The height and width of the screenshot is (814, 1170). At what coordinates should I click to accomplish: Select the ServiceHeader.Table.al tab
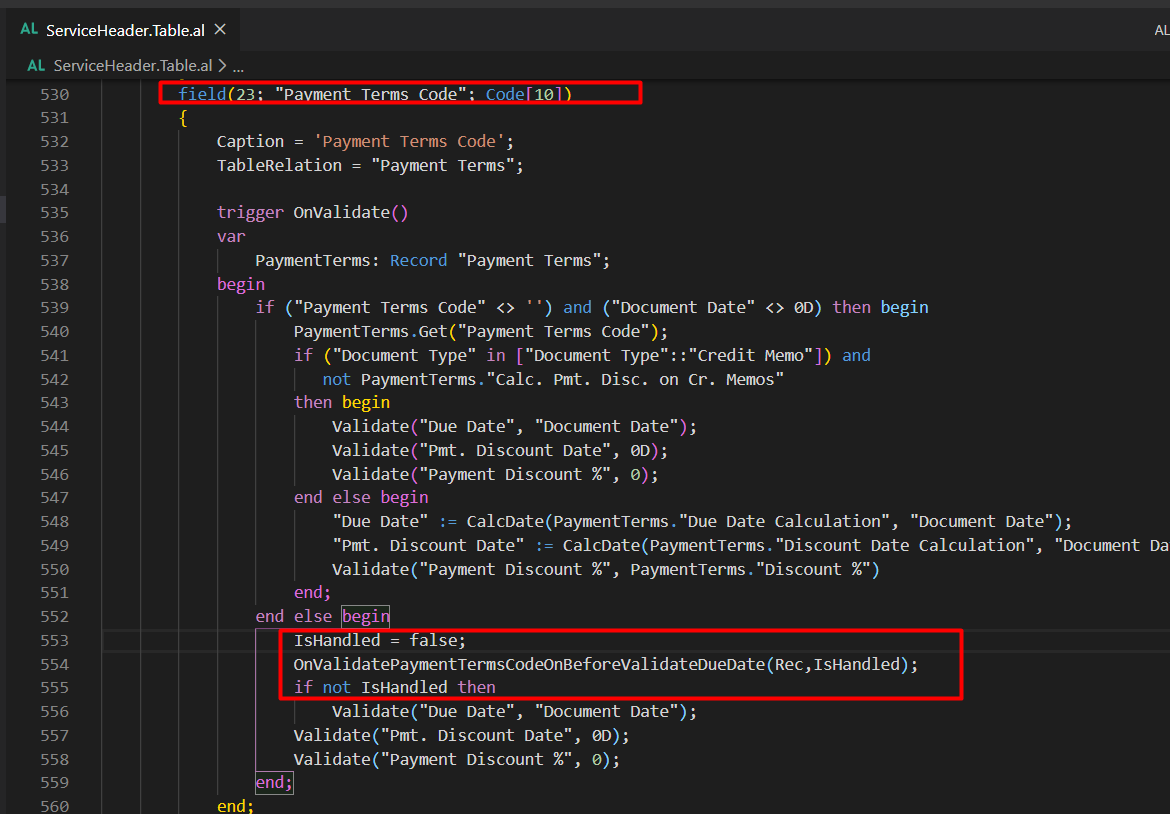(x=124, y=30)
